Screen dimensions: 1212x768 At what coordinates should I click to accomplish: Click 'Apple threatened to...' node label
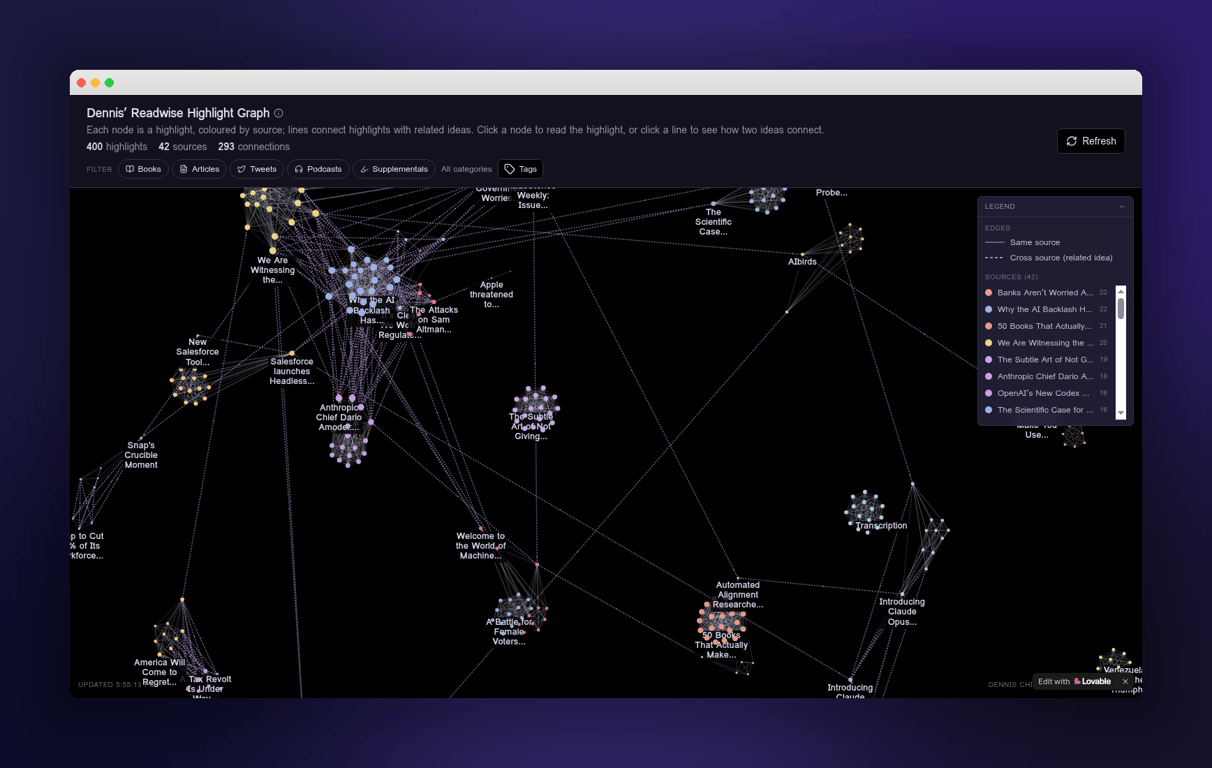491,294
